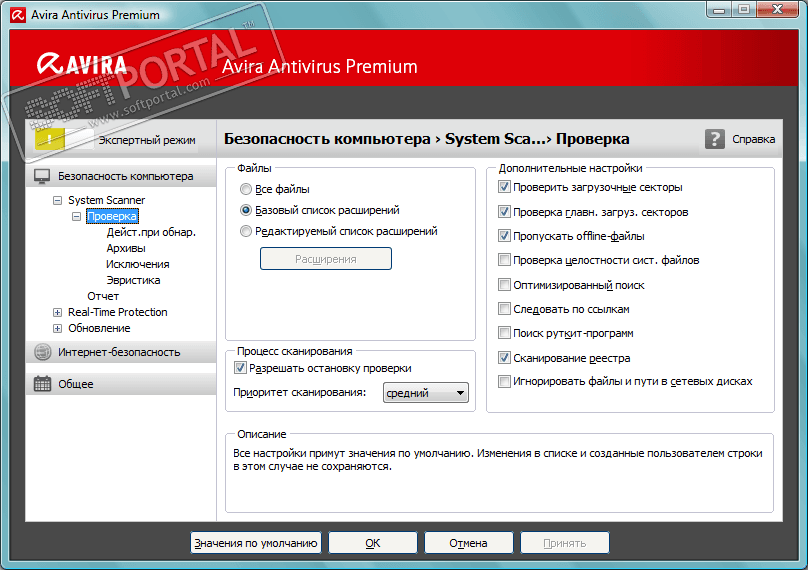Click the Отмена button
Image resolution: width=808 pixels, height=570 pixels.
click(x=468, y=543)
